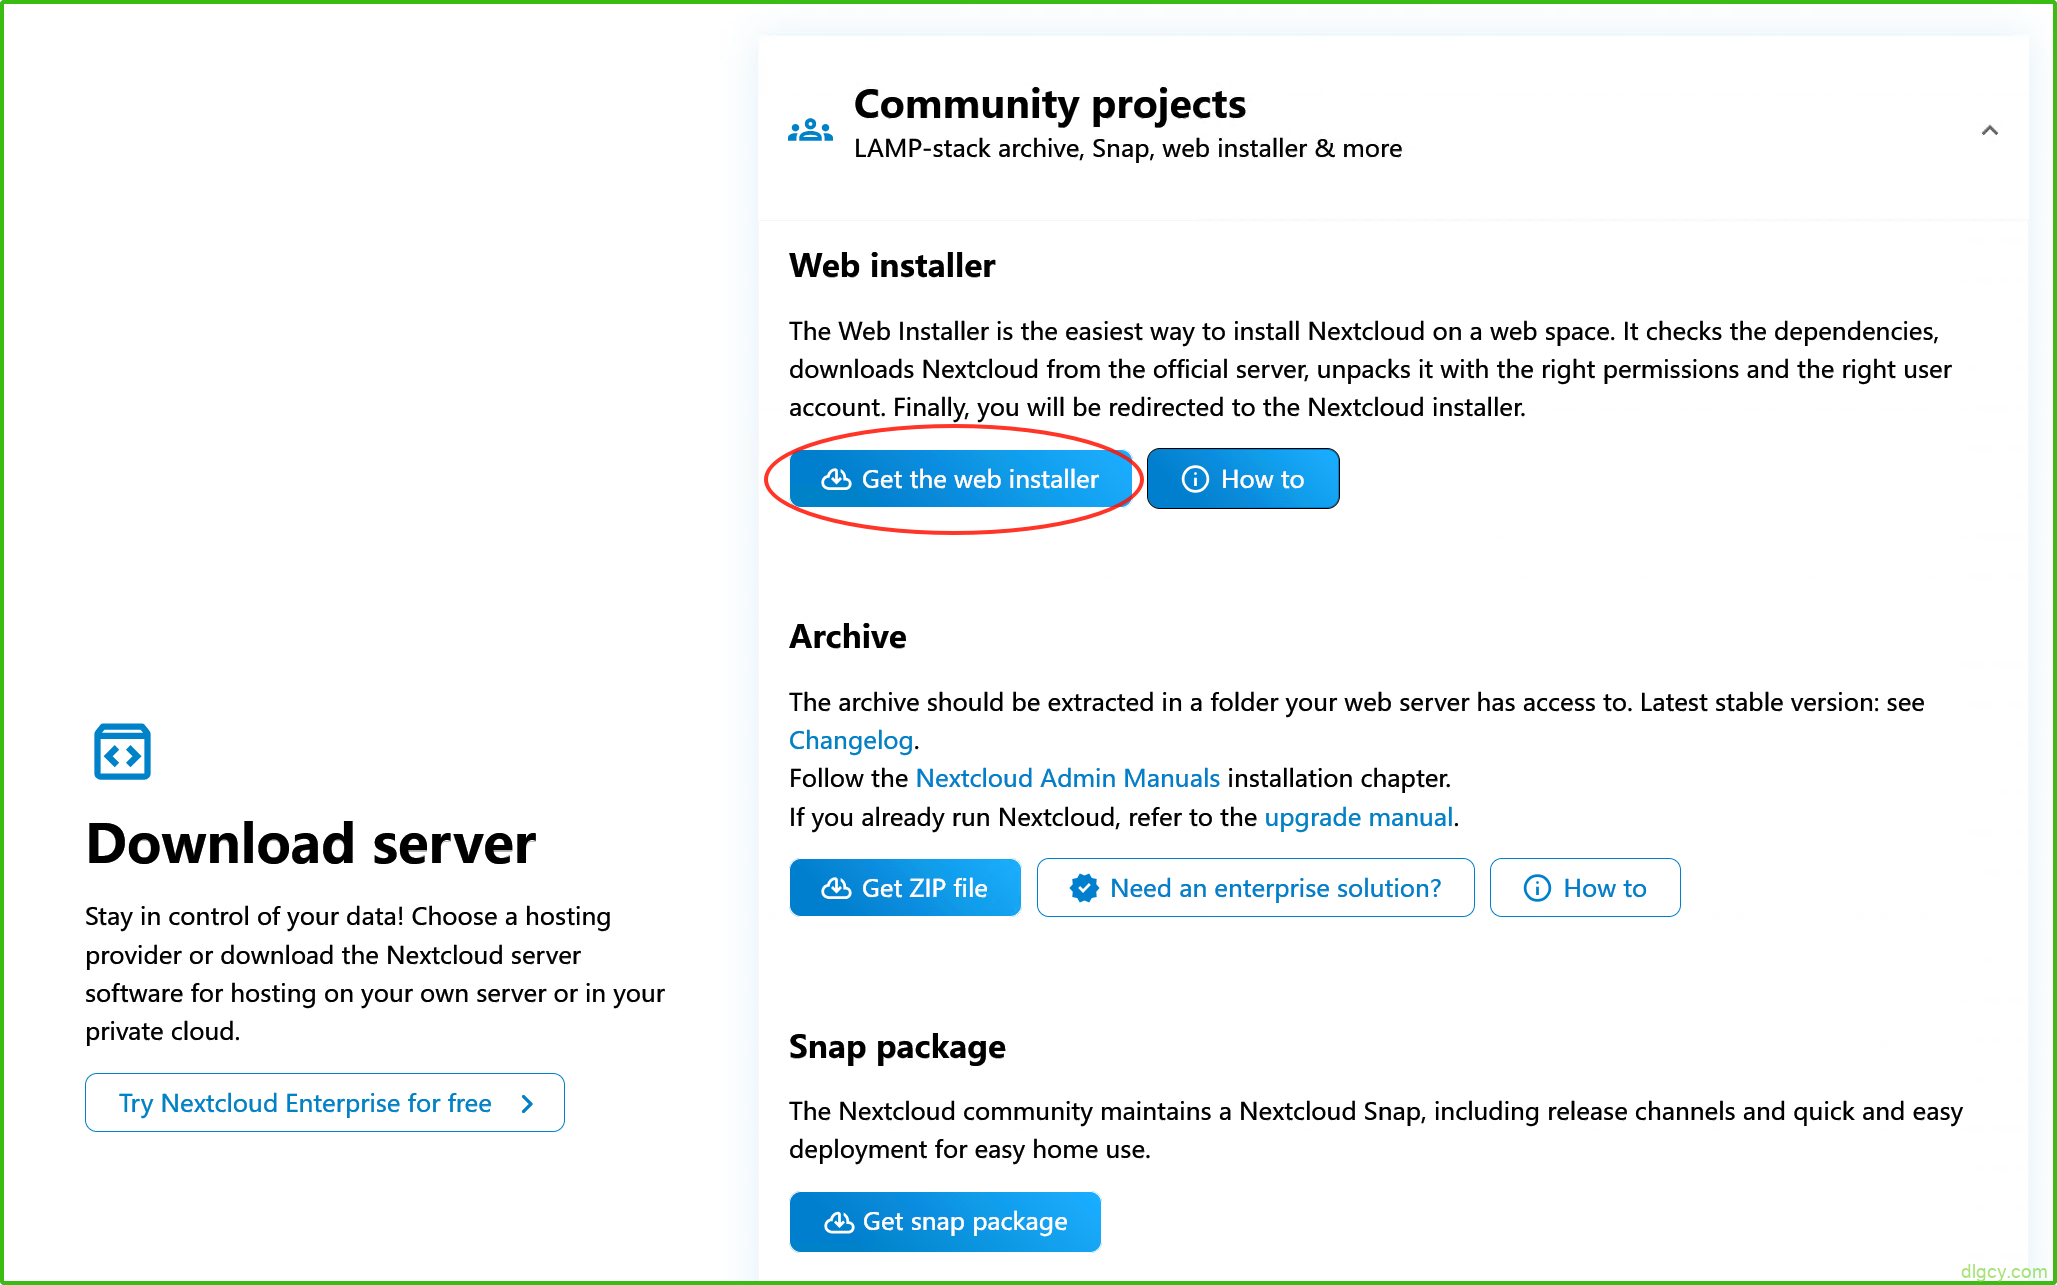
Task: Click the cloud icon on Get snap package
Action: coord(838,1222)
